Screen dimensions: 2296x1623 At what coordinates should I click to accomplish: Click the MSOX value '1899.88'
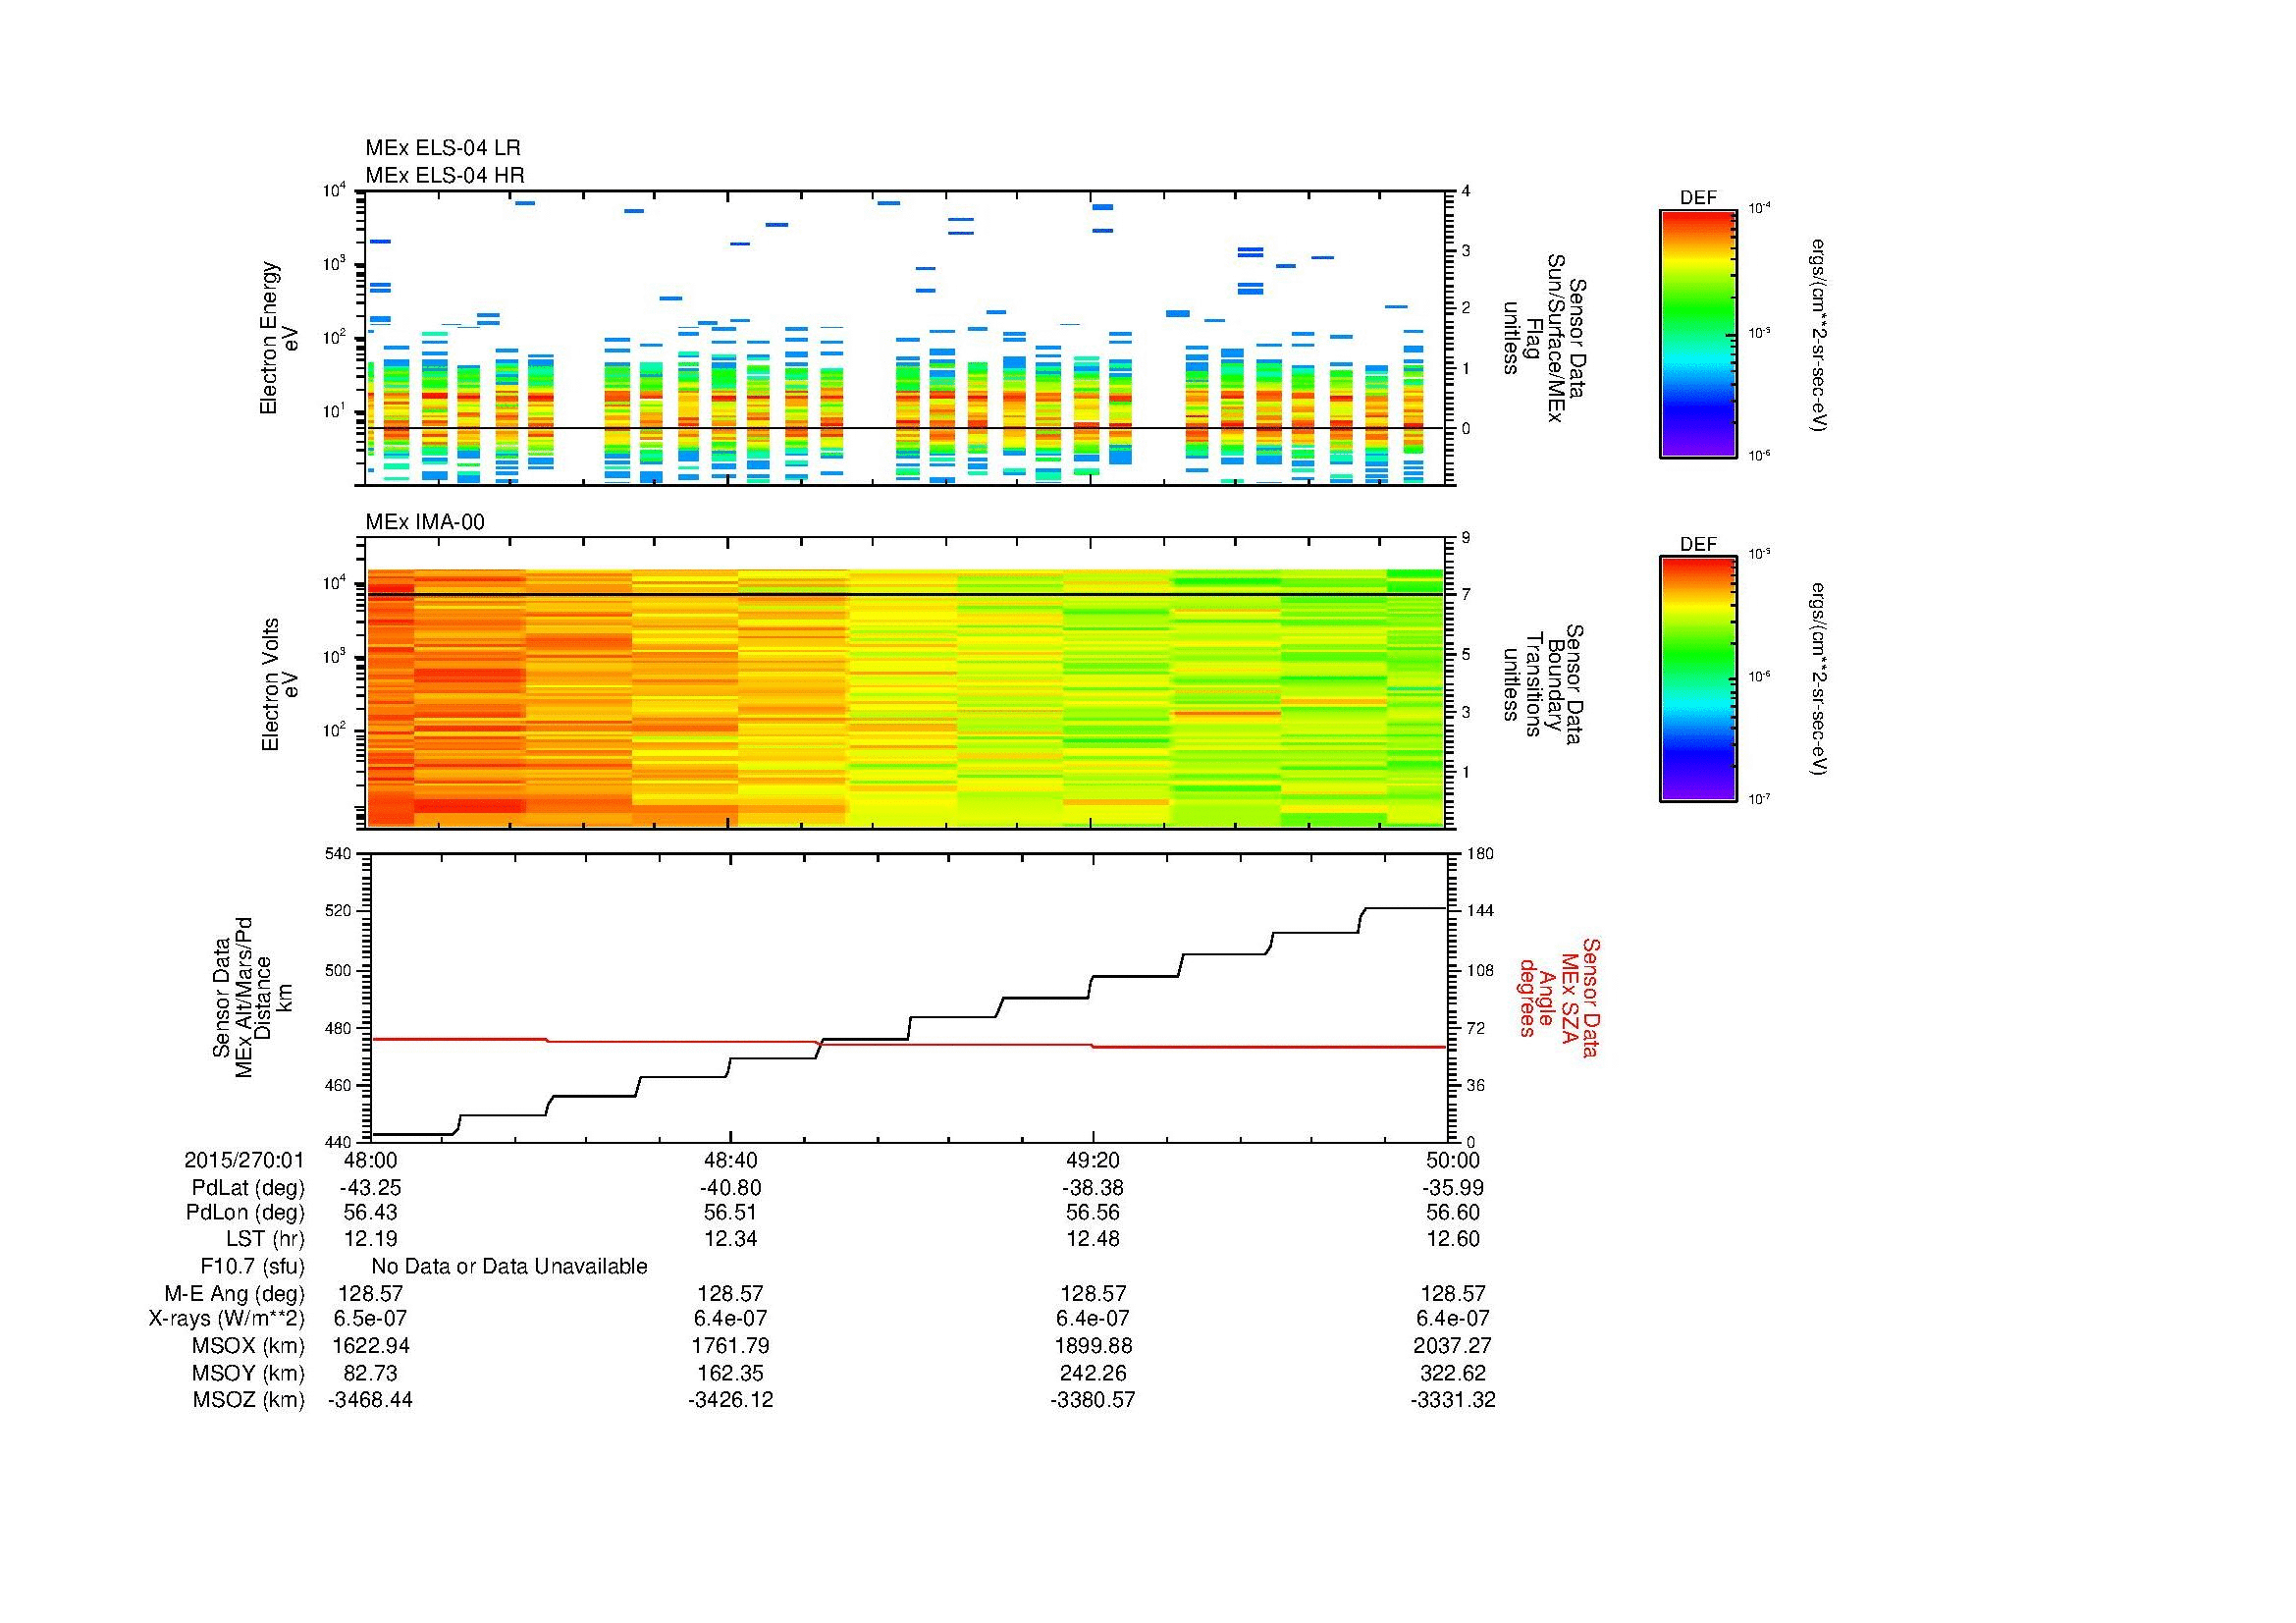pos(1093,1346)
